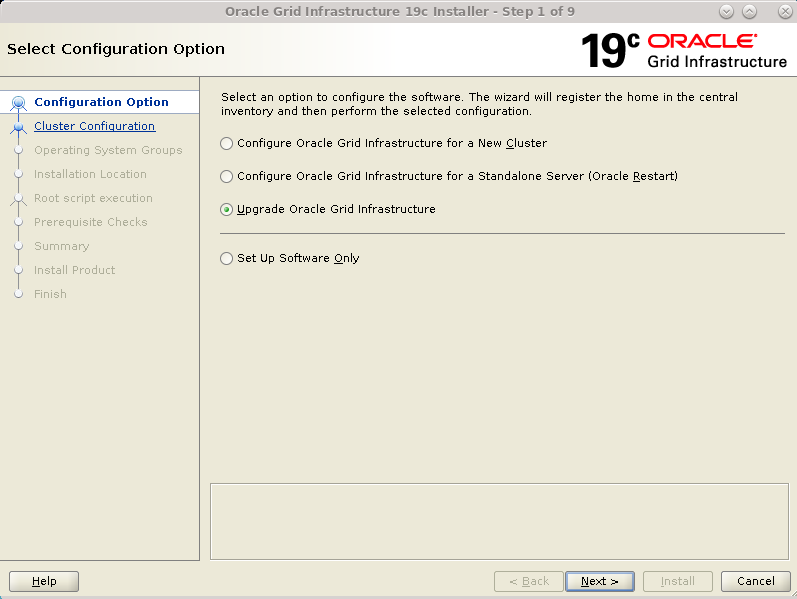The height and width of the screenshot is (599, 797).
Task: Click the Select Configuration Option heading
Action: [x=116, y=49]
